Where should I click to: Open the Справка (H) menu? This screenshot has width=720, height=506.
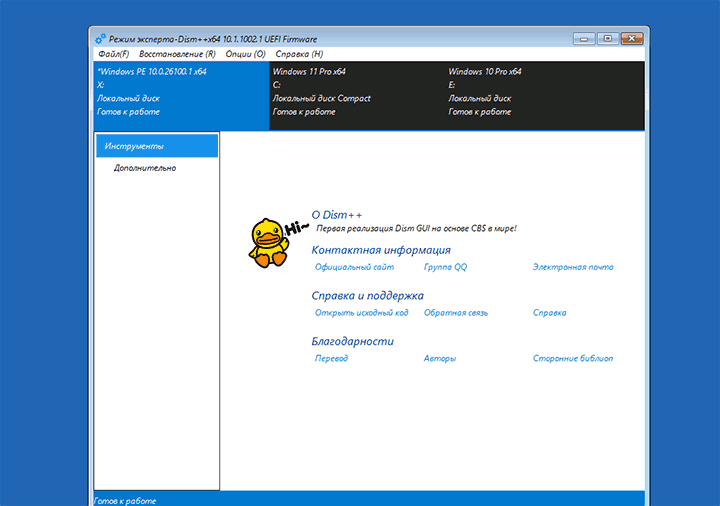coord(299,54)
